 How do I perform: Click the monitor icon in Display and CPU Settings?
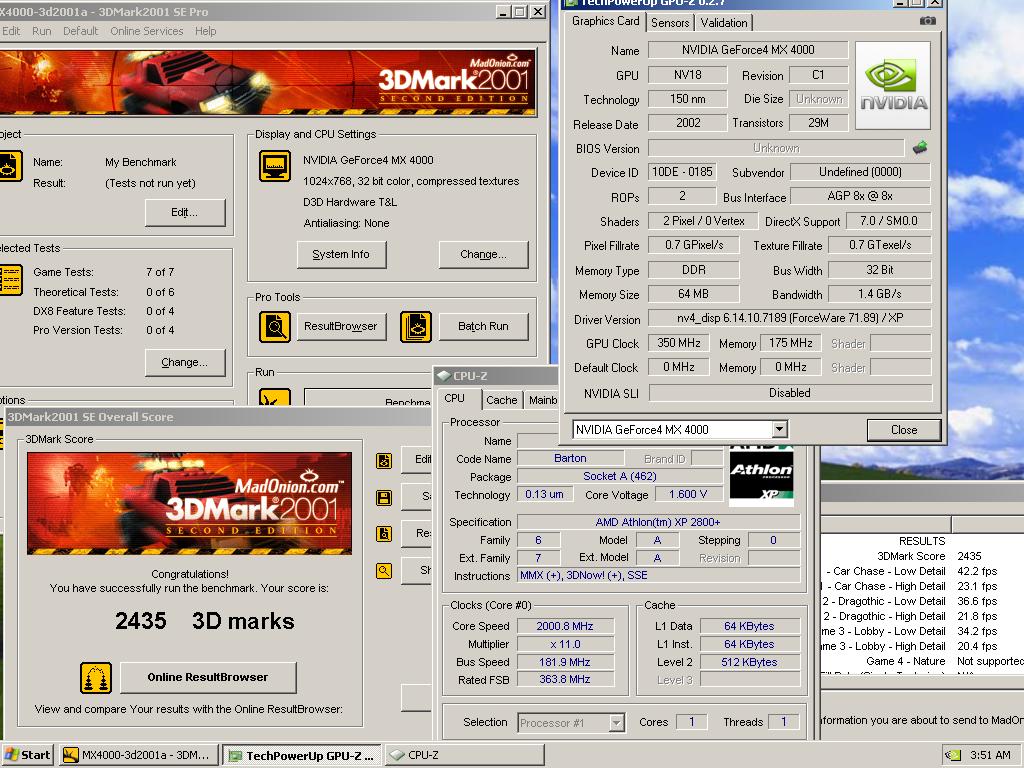(275, 166)
